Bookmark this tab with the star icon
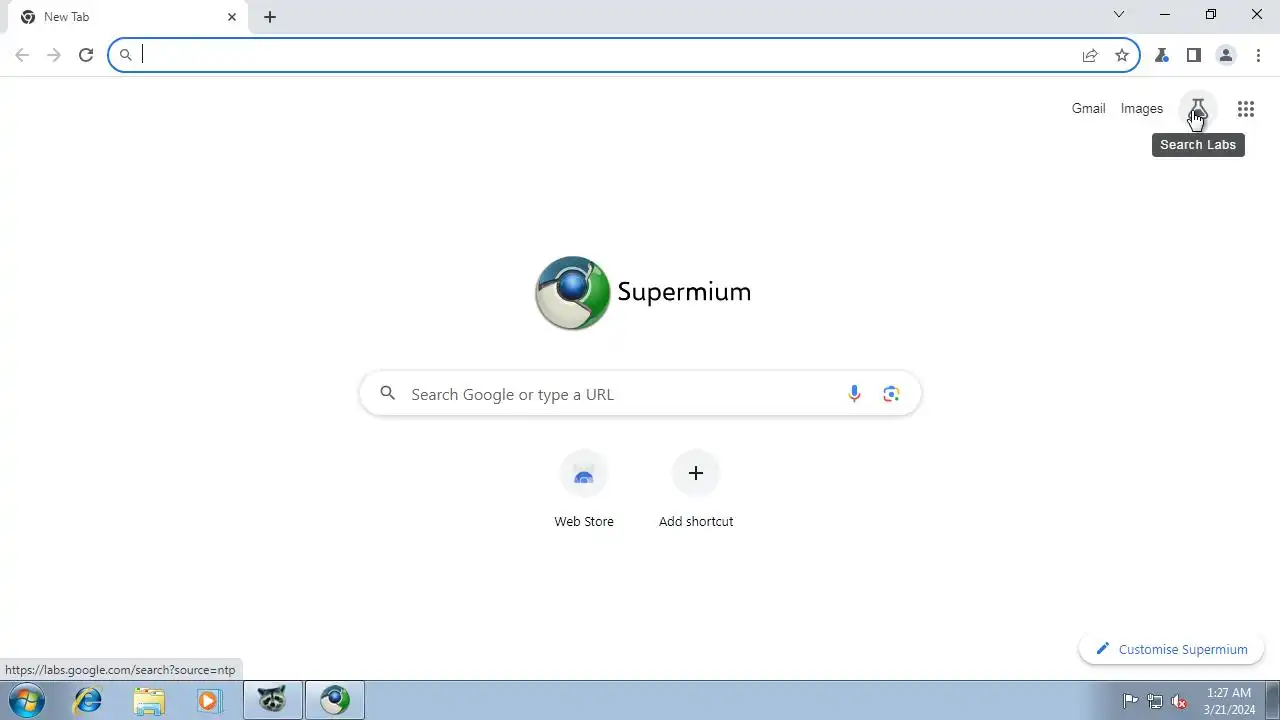Screen dimensions: 1280x720 (1122, 55)
